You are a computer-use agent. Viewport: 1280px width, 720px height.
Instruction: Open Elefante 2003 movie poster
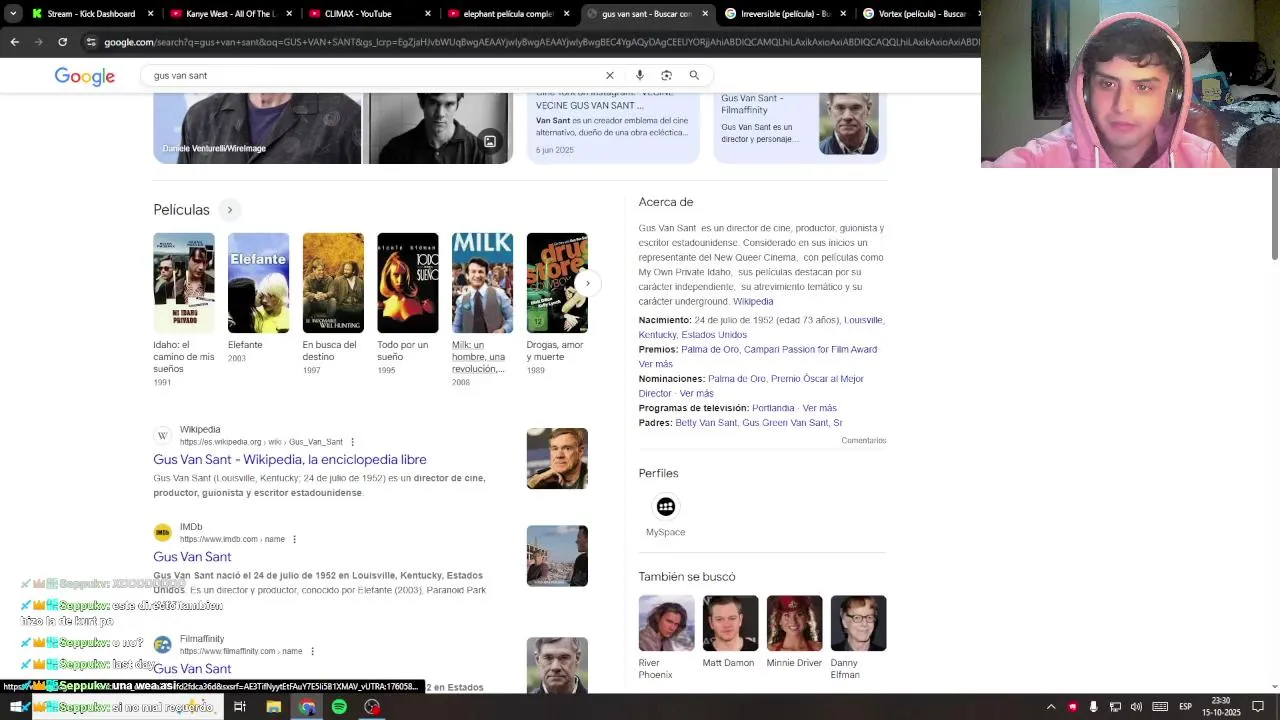point(258,283)
